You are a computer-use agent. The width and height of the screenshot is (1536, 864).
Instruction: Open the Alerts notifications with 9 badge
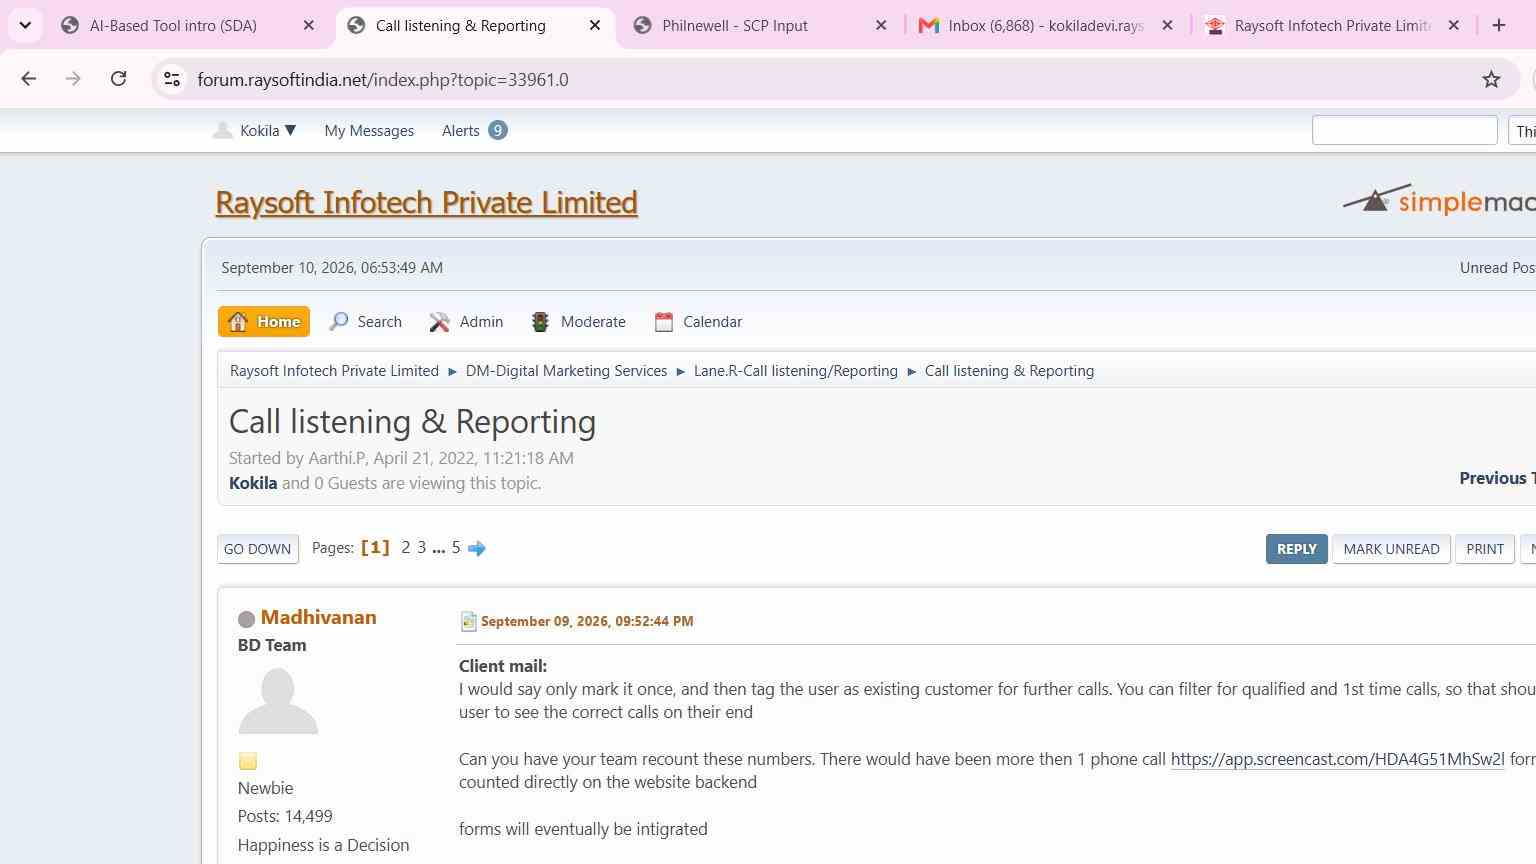pyautogui.click(x=474, y=130)
